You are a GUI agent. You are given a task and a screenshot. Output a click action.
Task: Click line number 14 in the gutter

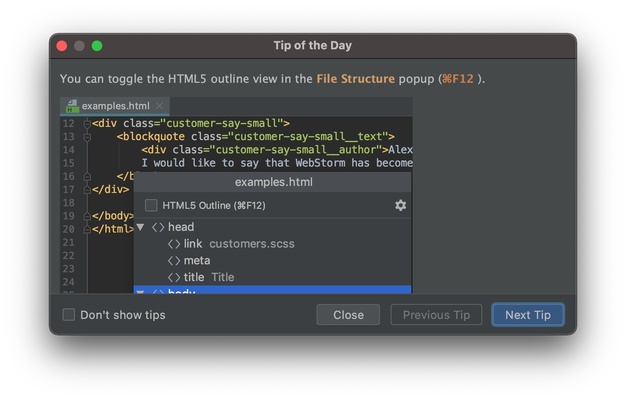click(68, 150)
